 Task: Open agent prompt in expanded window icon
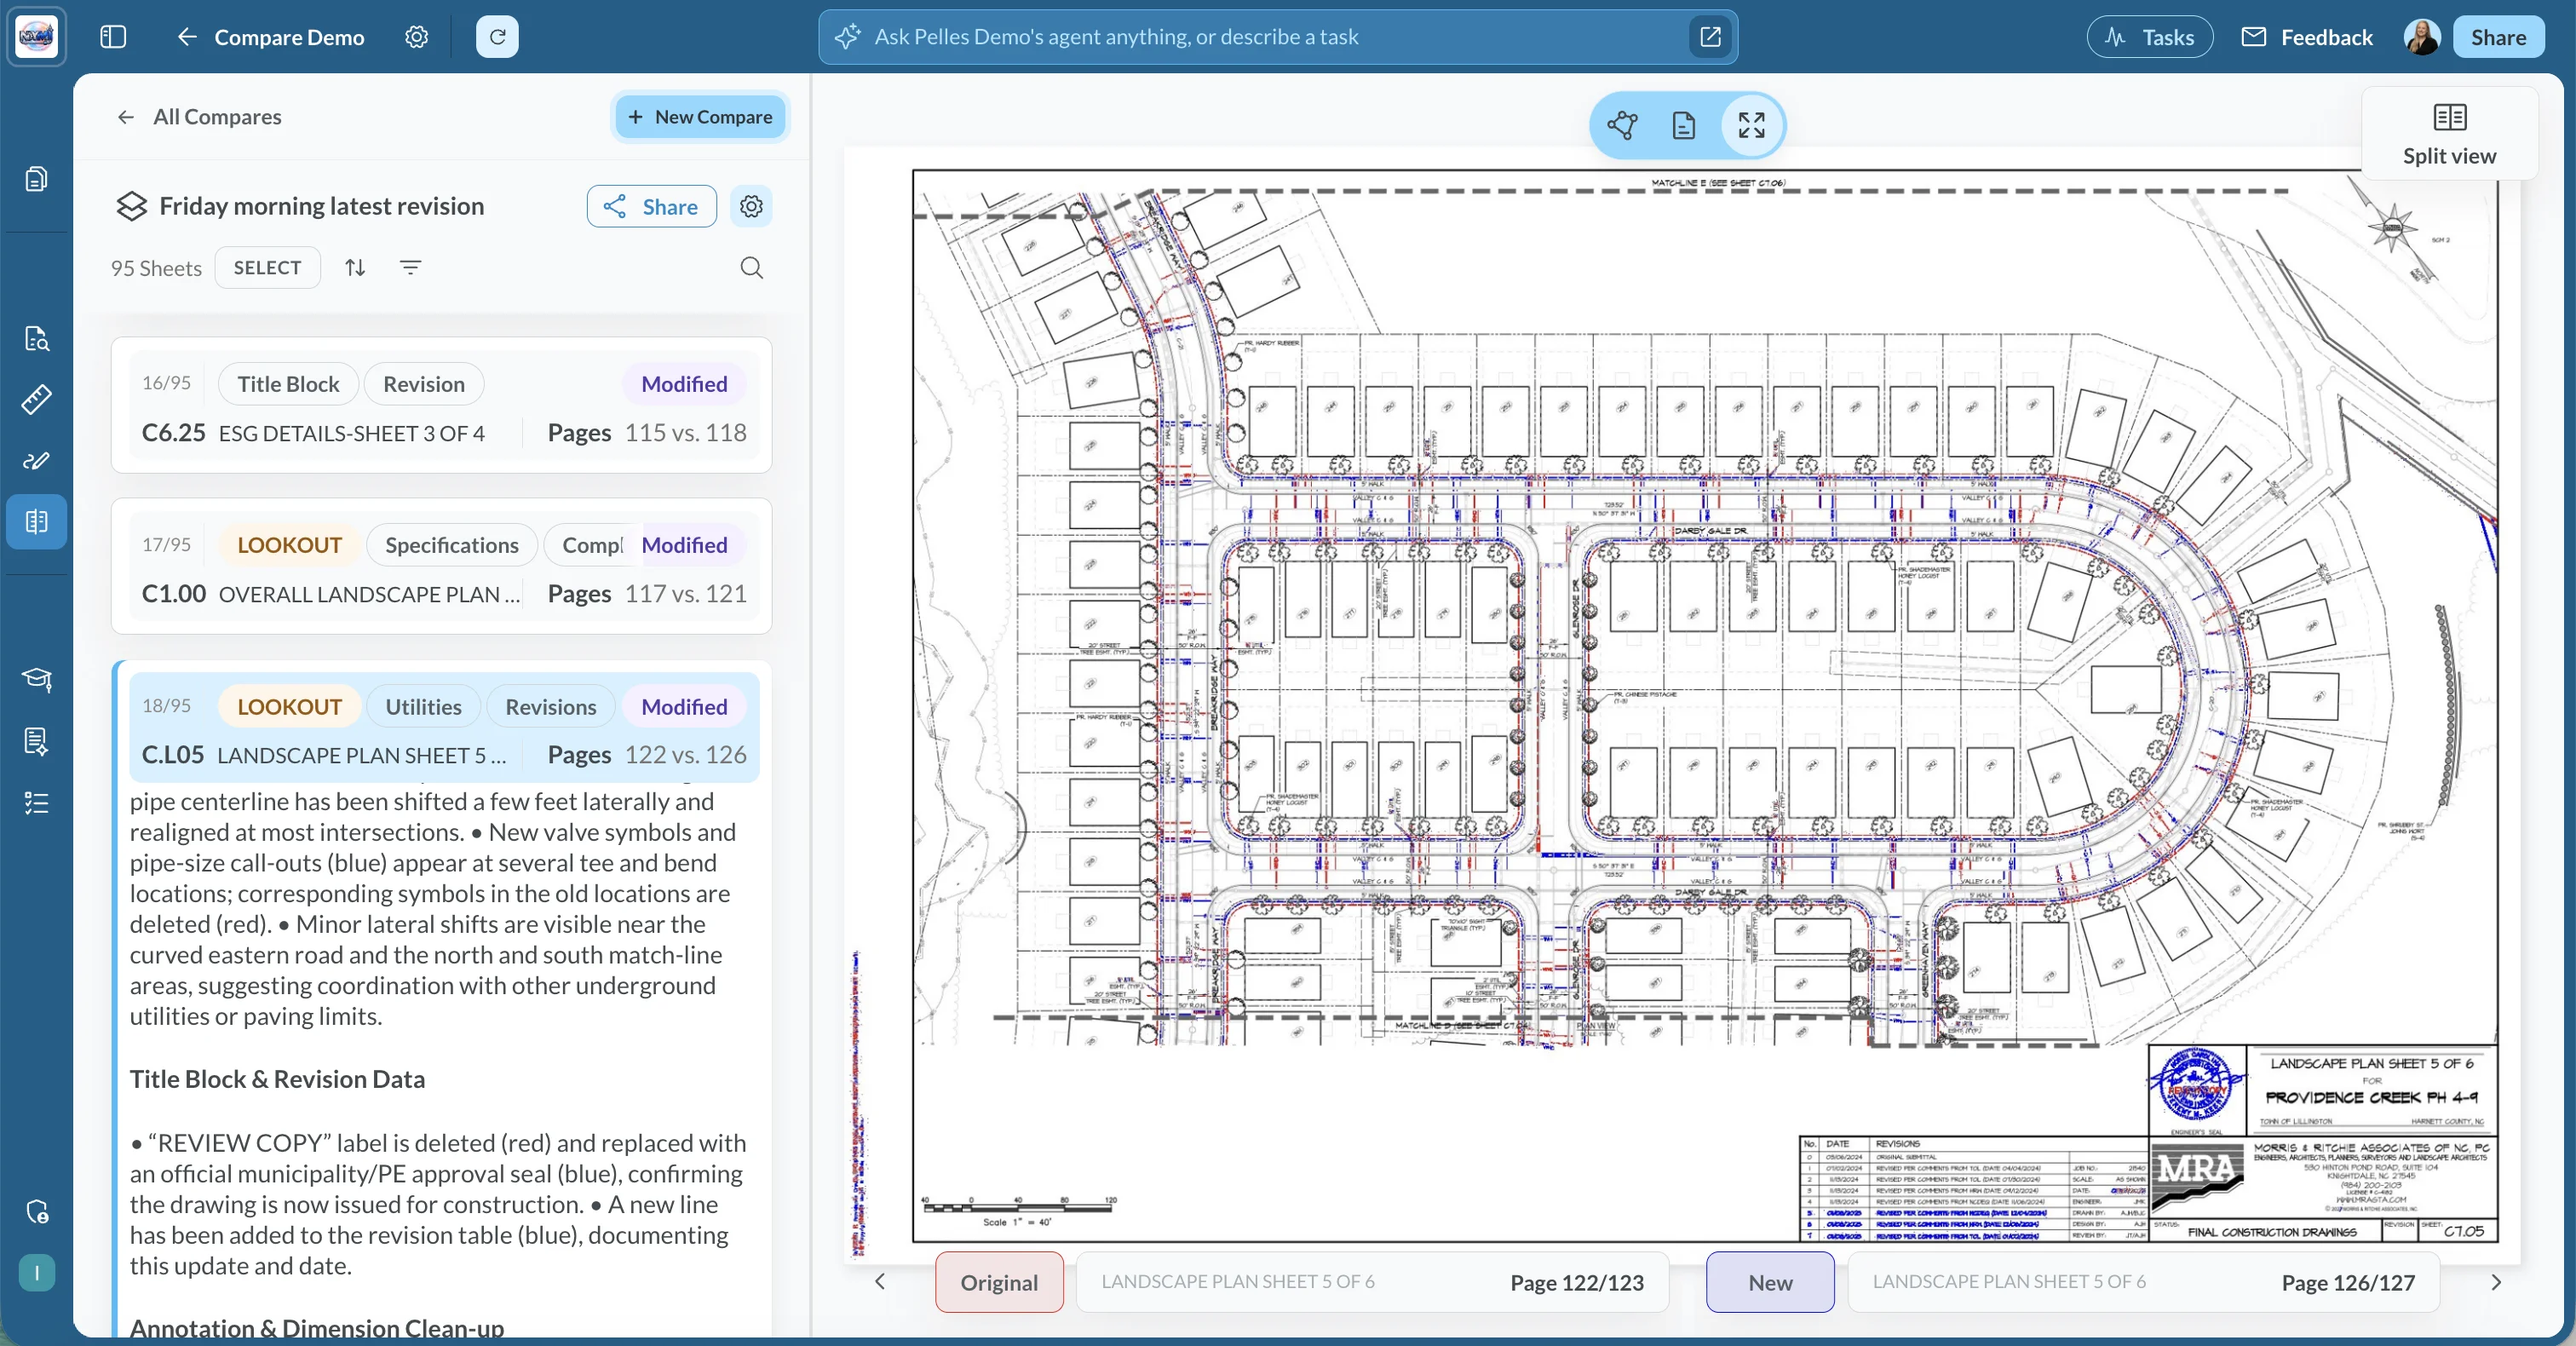(1710, 37)
